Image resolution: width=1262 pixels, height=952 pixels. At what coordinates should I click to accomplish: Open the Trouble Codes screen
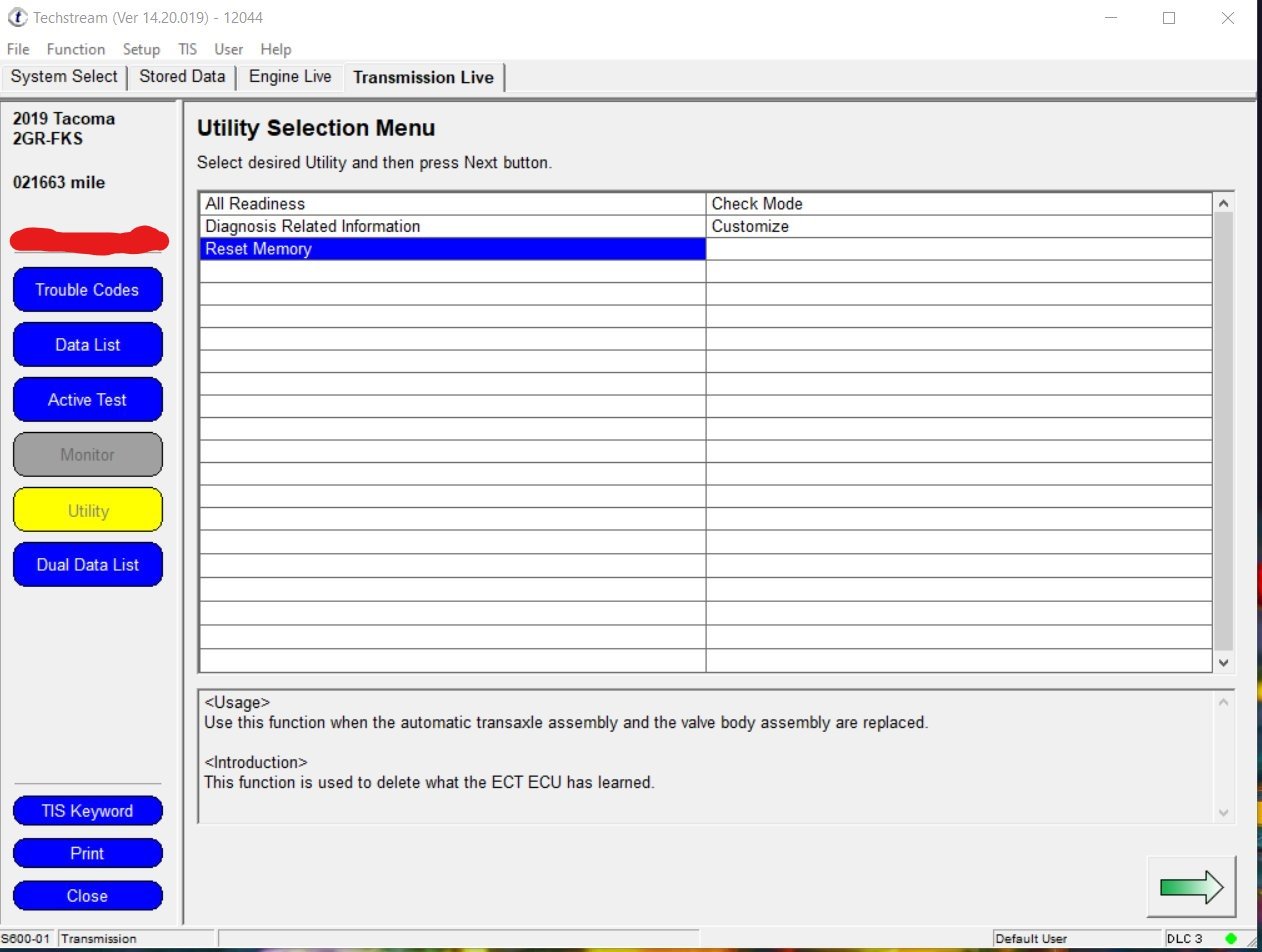pos(87,290)
